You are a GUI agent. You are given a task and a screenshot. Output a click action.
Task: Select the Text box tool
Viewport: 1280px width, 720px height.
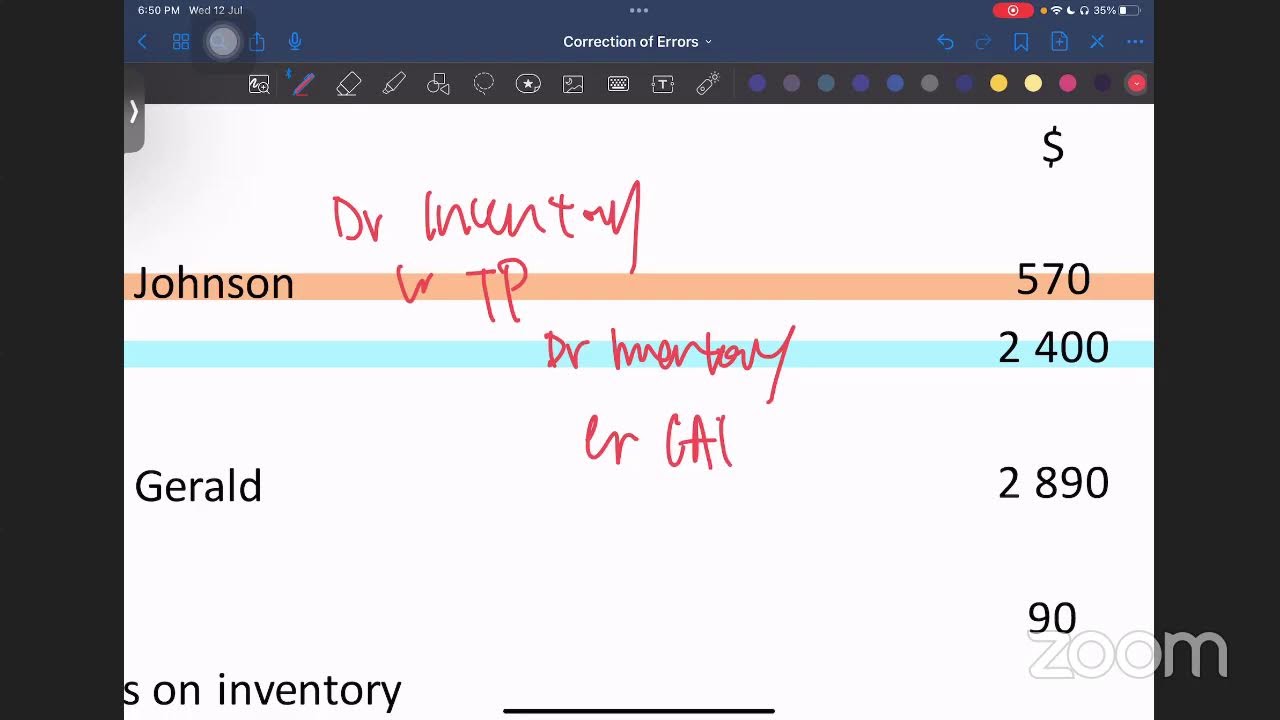pyautogui.click(x=663, y=84)
